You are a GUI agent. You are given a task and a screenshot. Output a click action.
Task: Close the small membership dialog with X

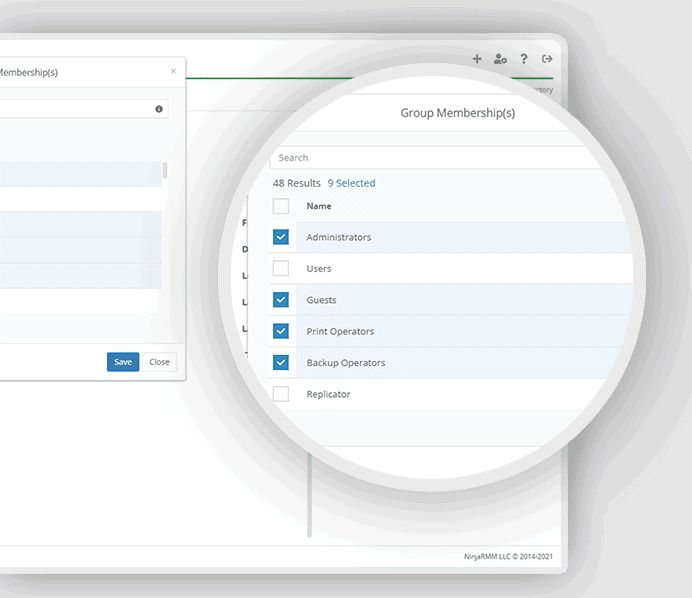(173, 71)
